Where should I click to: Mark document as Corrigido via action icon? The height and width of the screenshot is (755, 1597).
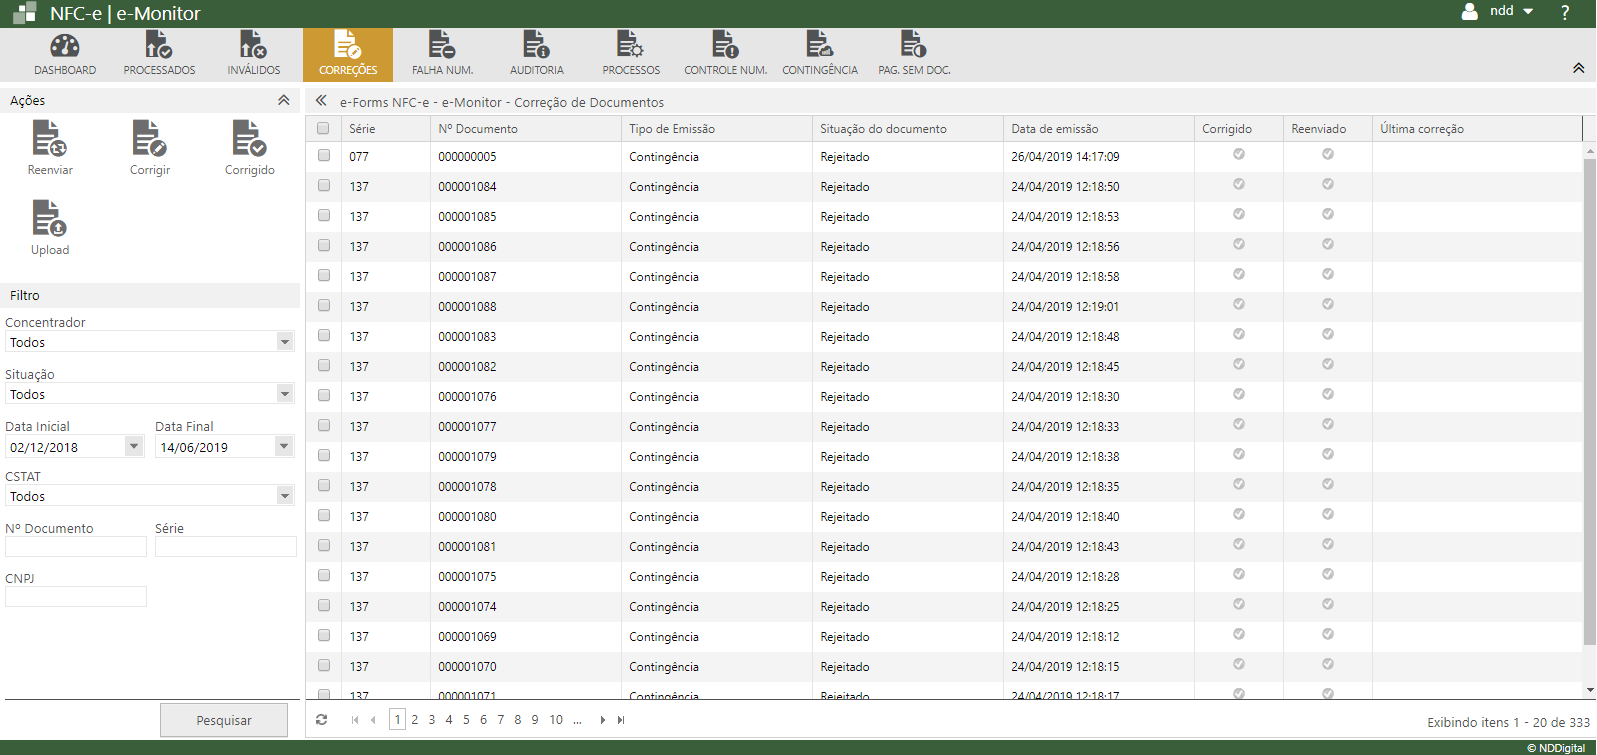coord(249,139)
